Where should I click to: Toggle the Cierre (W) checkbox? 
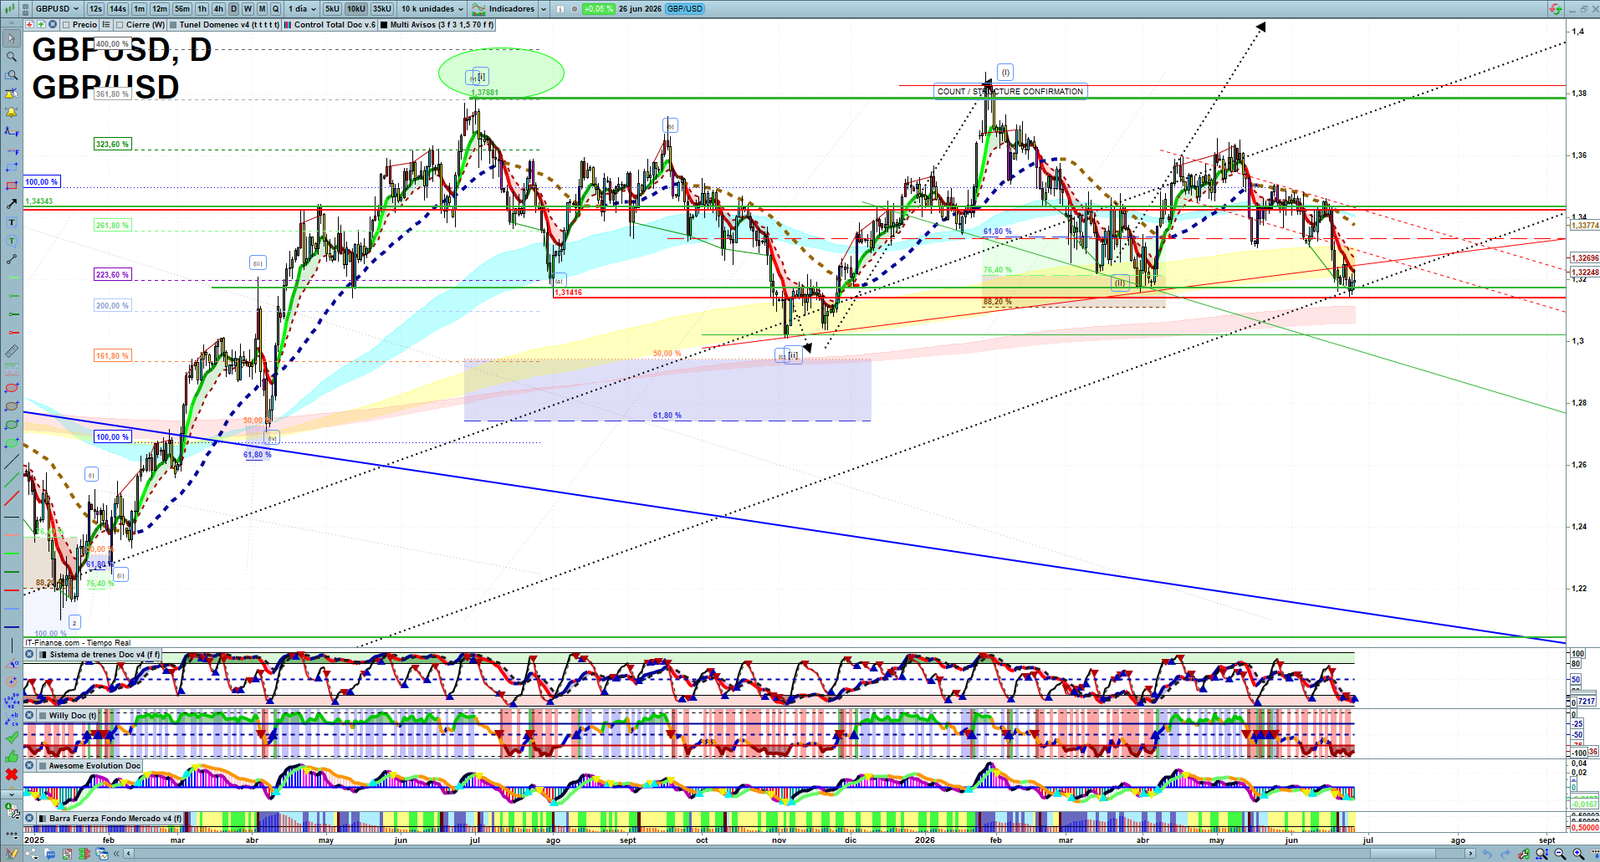[x=120, y=25]
